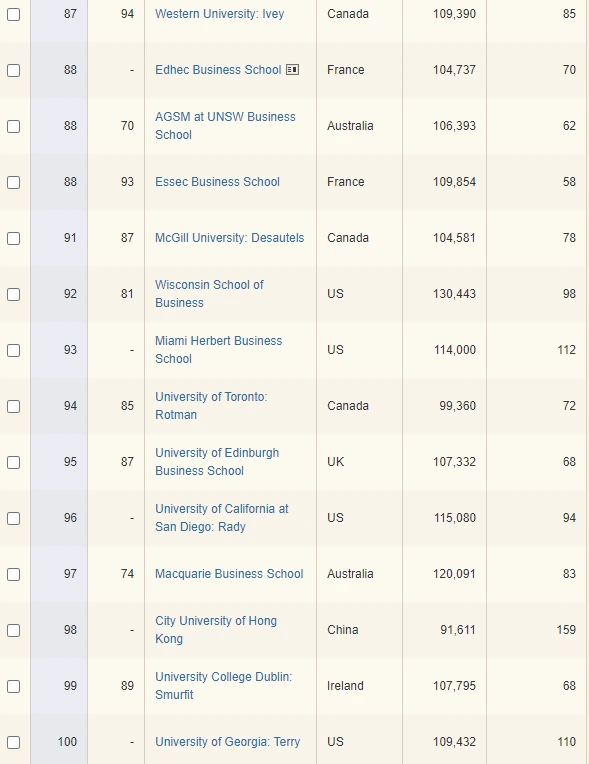Click salary value 109,432
Viewport: 589px width, 764px height.
point(454,742)
